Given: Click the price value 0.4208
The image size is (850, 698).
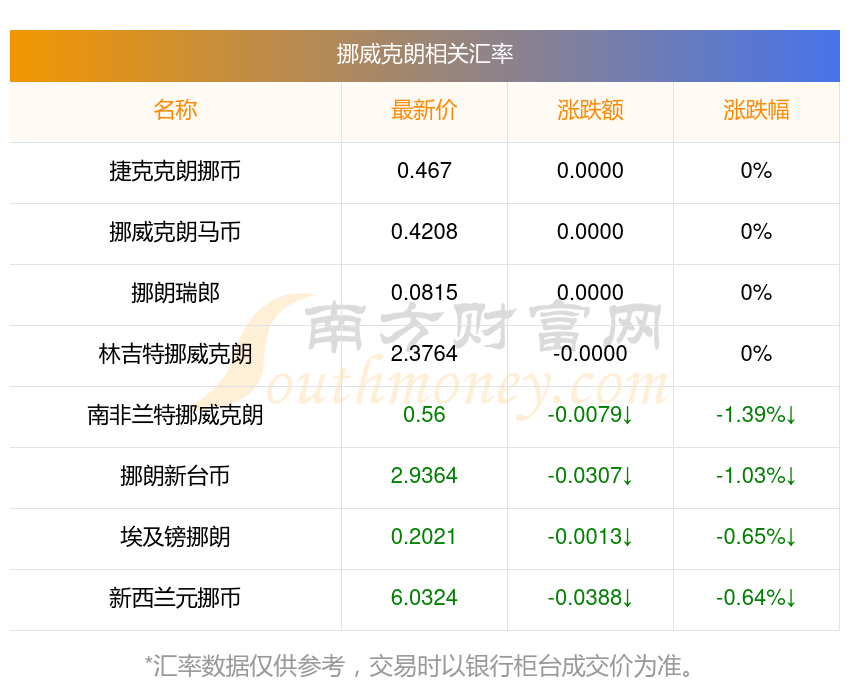Looking at the screenshot, I should [424, 232].
